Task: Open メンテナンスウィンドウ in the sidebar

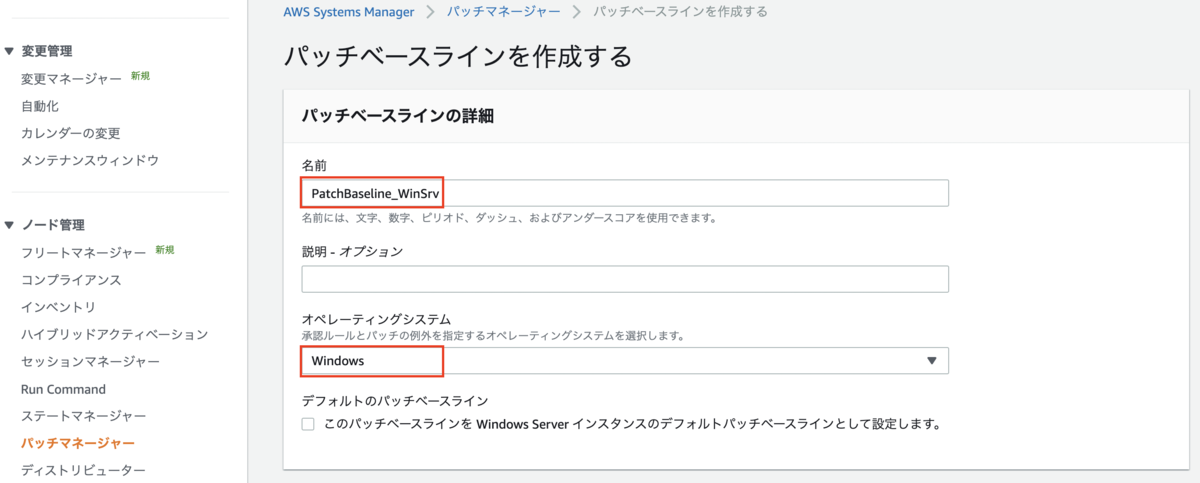Action: 90,159
